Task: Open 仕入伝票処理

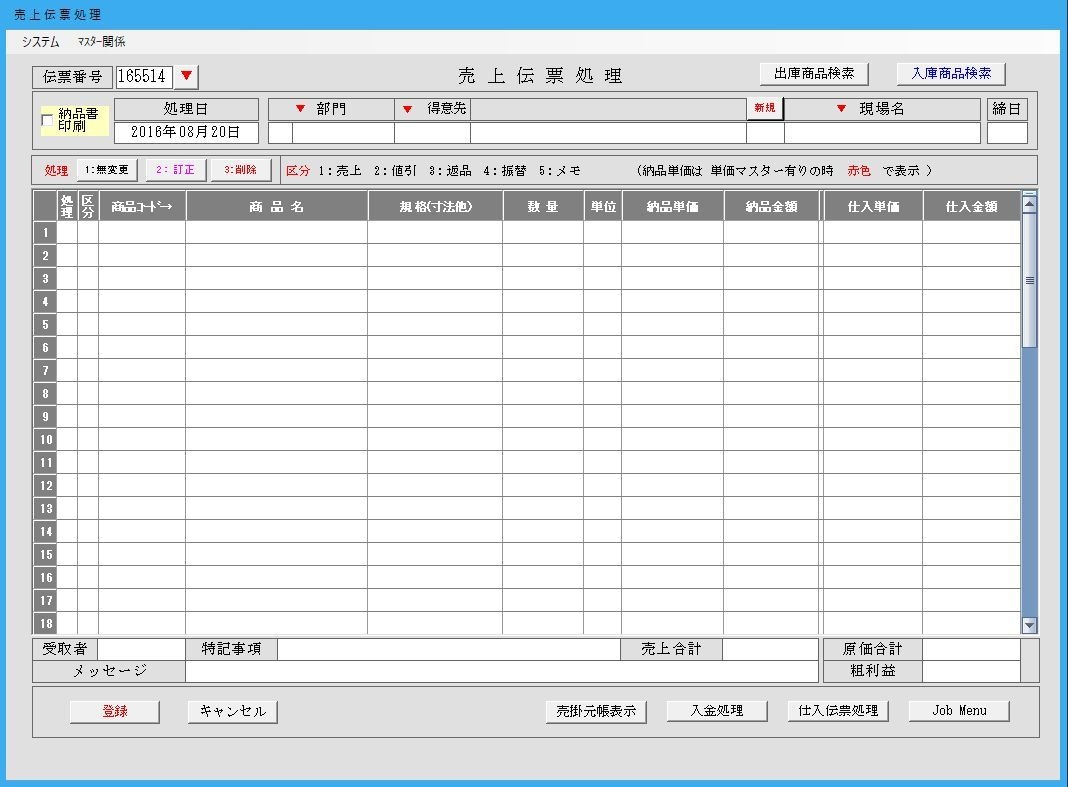Action: coord(838,711)
